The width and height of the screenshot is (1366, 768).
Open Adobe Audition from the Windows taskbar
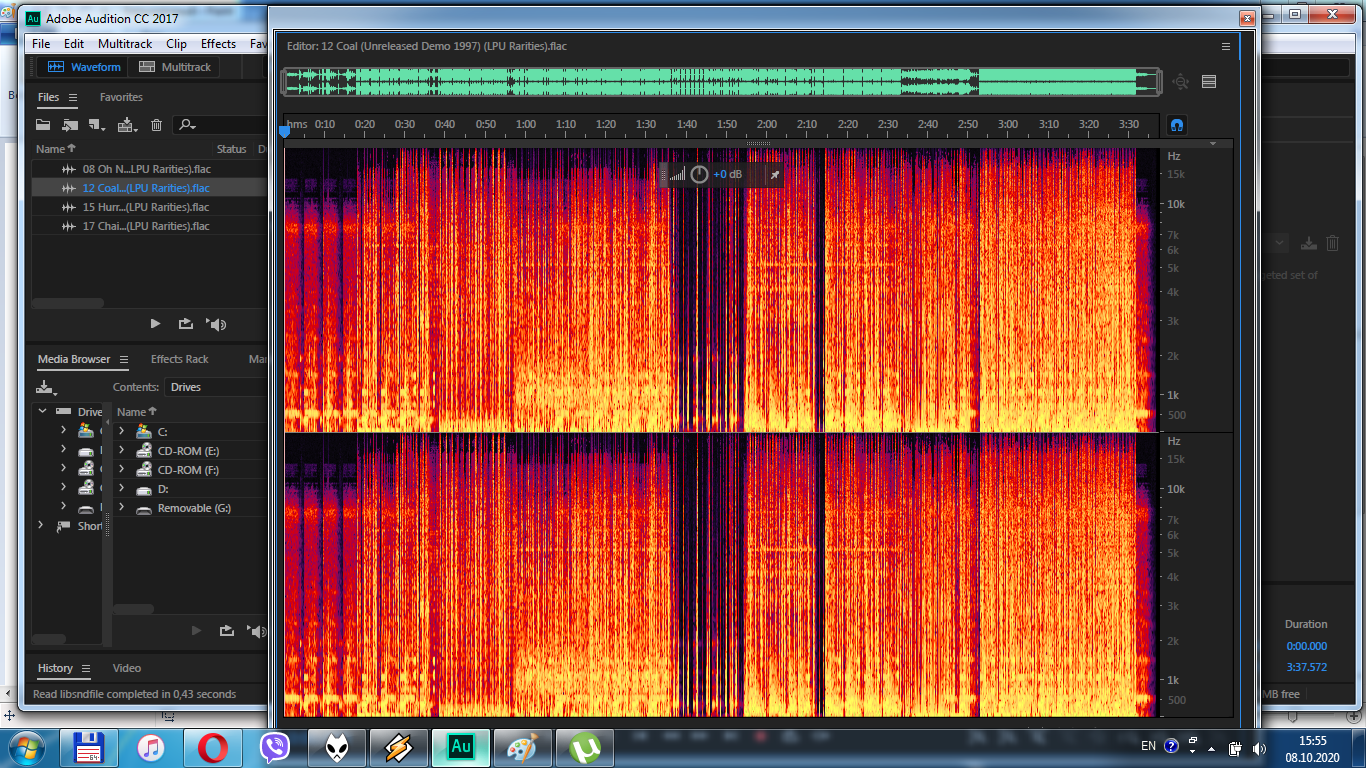pyautogui.click(x=461, y=747)
